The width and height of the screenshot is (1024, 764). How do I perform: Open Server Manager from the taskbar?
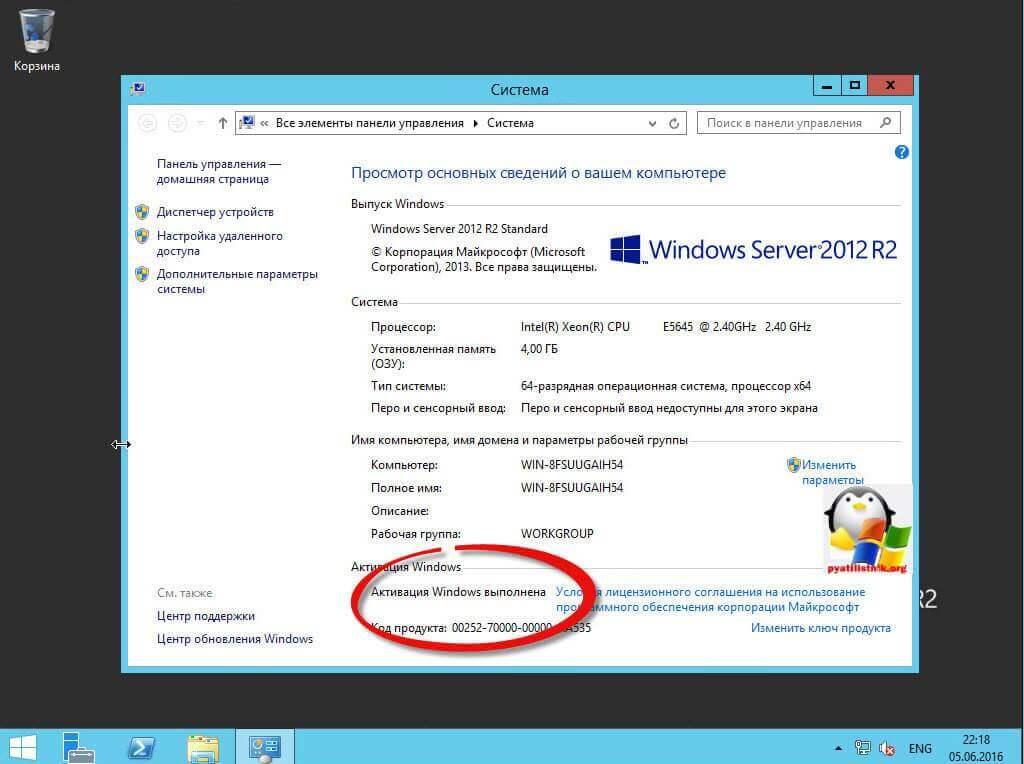point(78,747)
